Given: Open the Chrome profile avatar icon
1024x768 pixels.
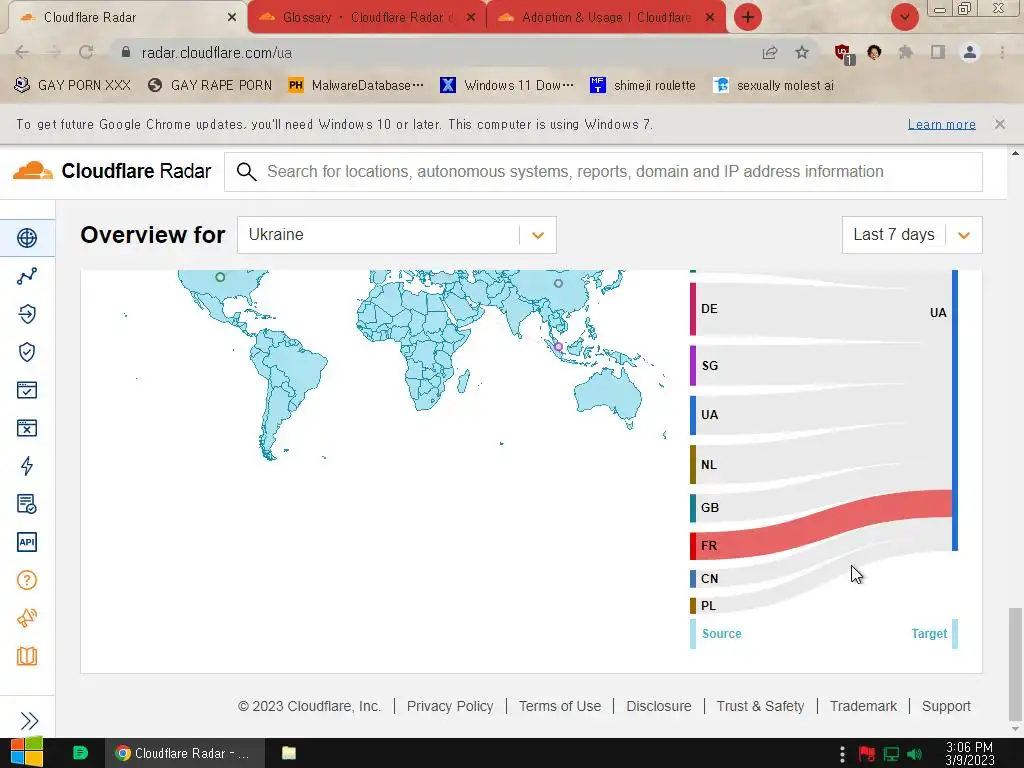Looking at the screenshot, I should point(970,52).
